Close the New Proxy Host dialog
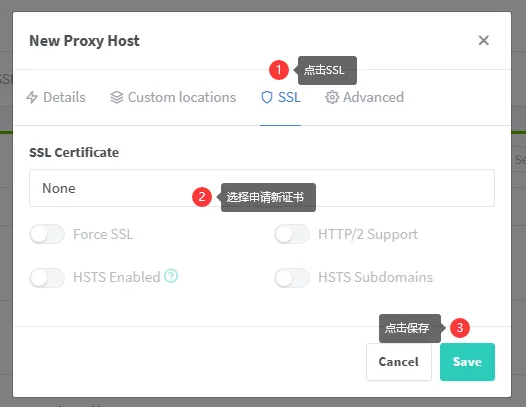The width and height of the screenshot is (526, 407). coord(483,41)
